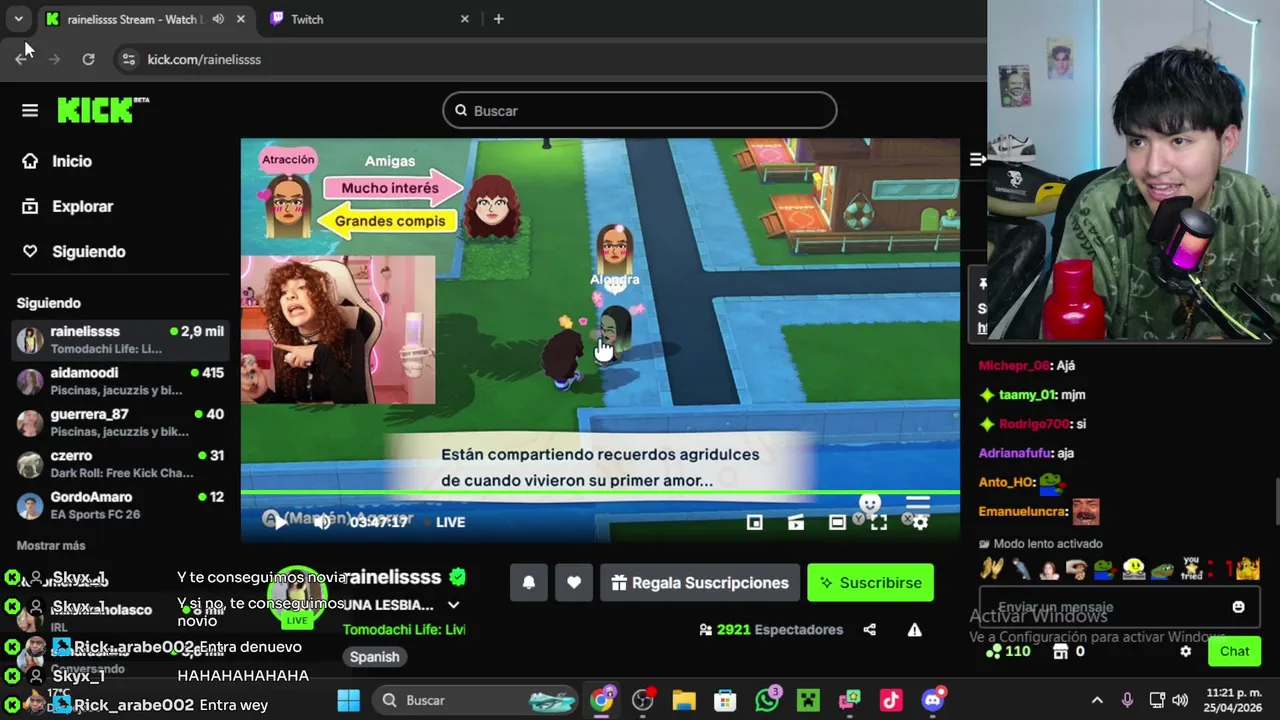1280x720 pixels.
Task: Reload the kick.com page
Action: [x=88, y=59]
